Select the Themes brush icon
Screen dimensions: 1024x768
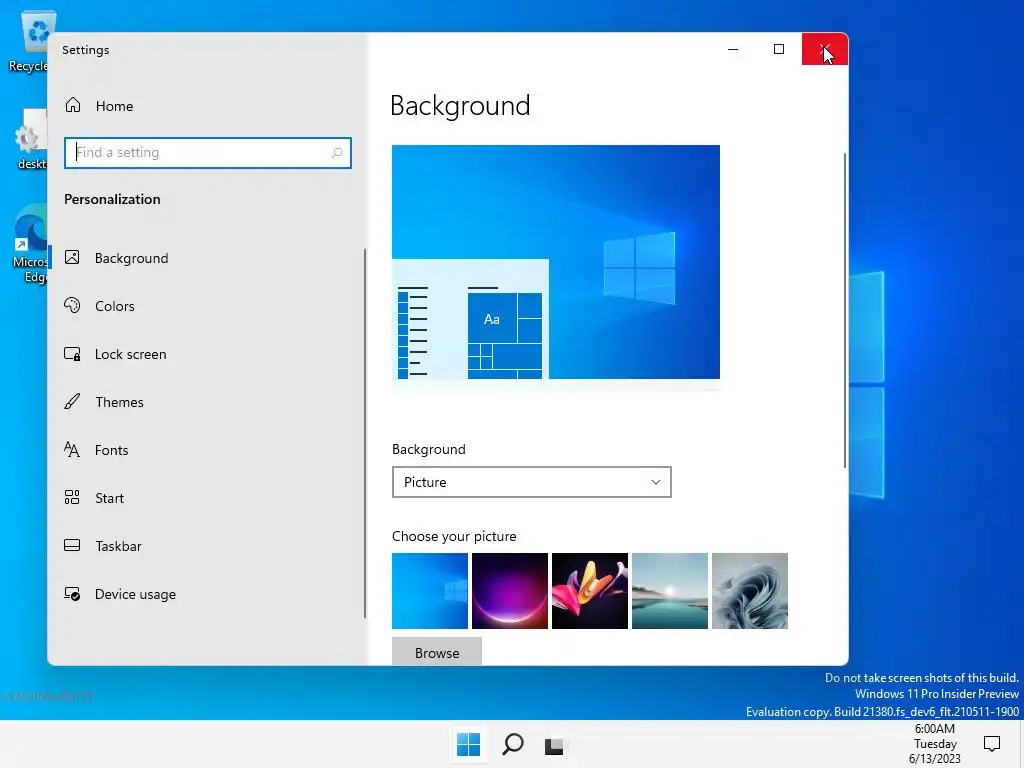72,401
